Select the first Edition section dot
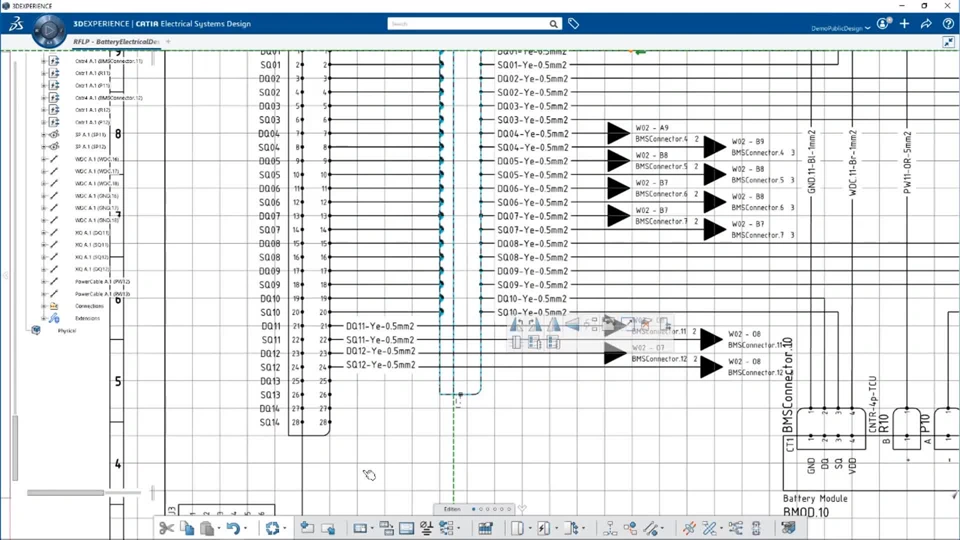 (x=473, y=509)
